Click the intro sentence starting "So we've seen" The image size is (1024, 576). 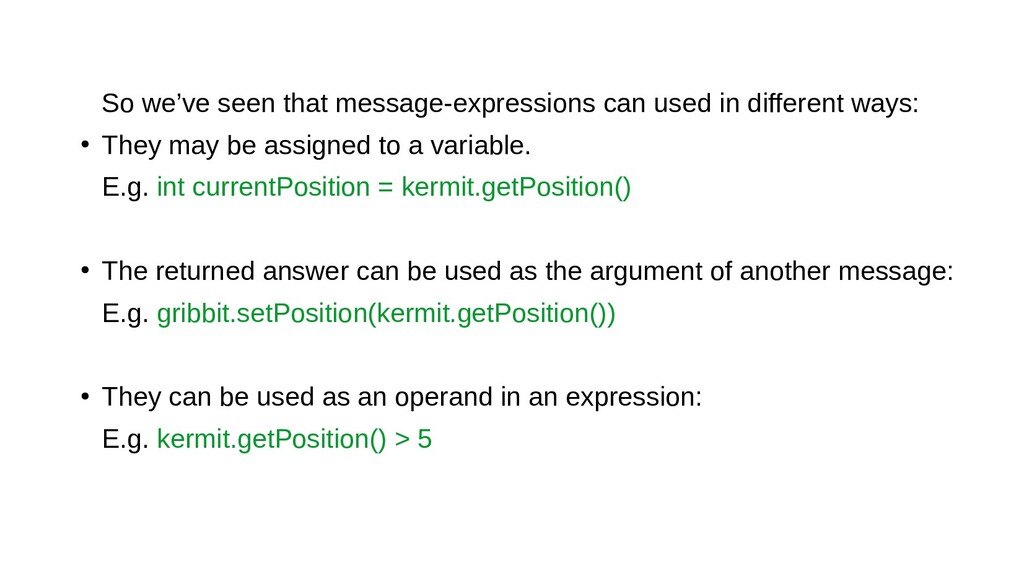click(x=510, y=104)
